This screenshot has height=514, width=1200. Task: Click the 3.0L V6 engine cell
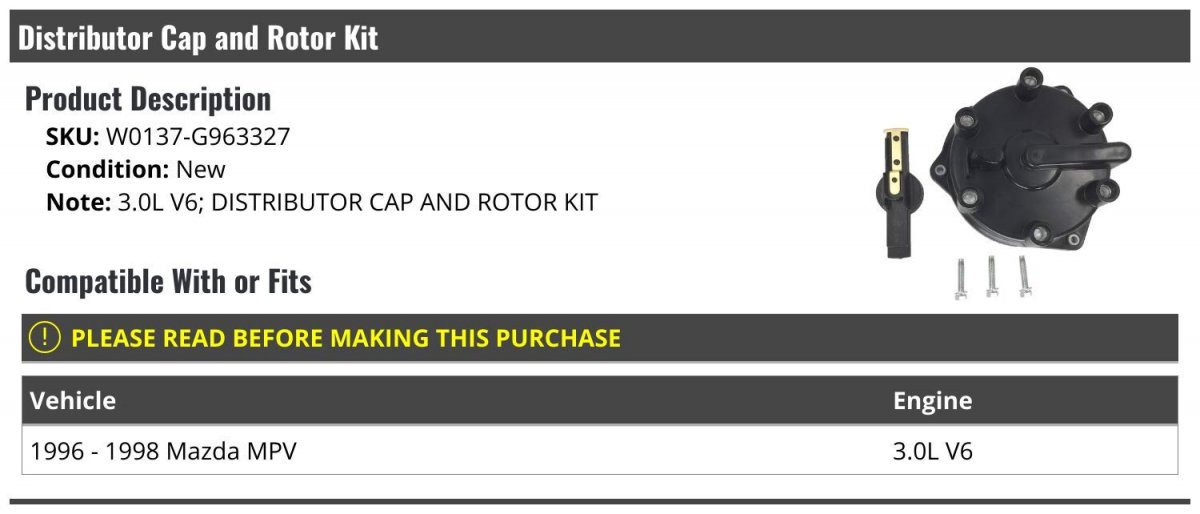coord(932,451)
